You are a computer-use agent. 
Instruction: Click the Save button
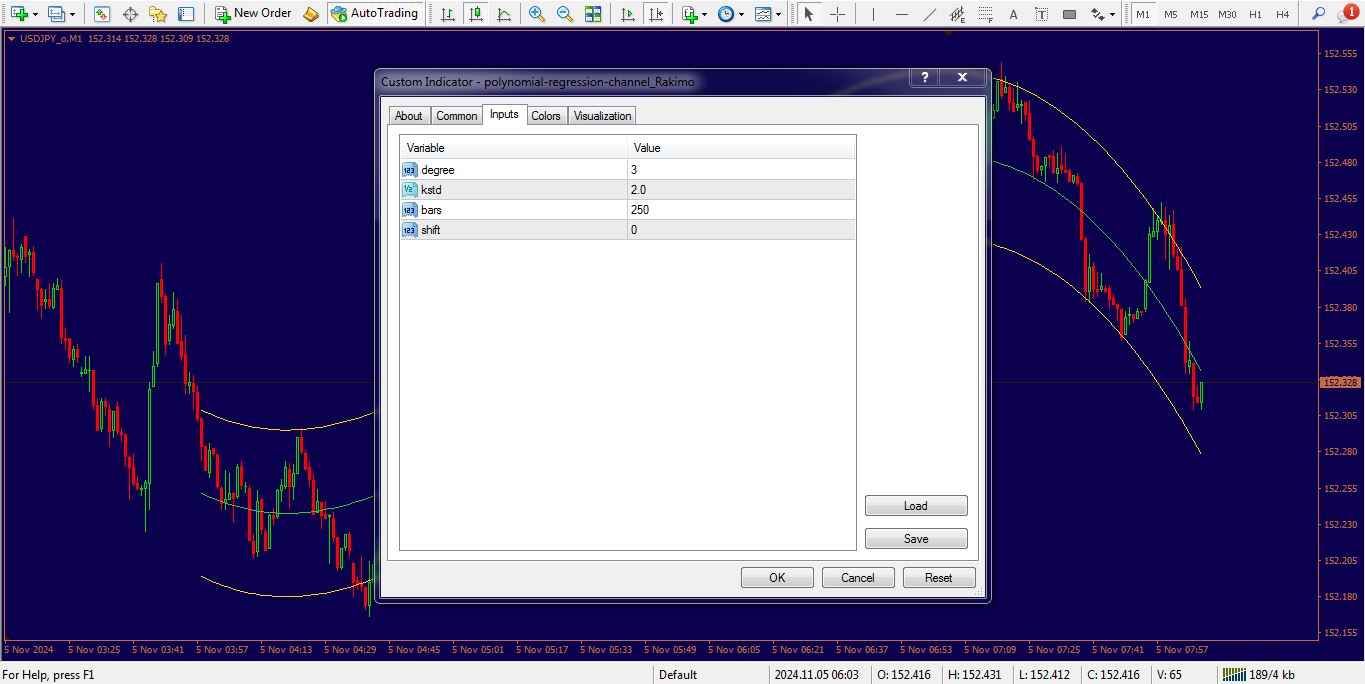[916, 539]
